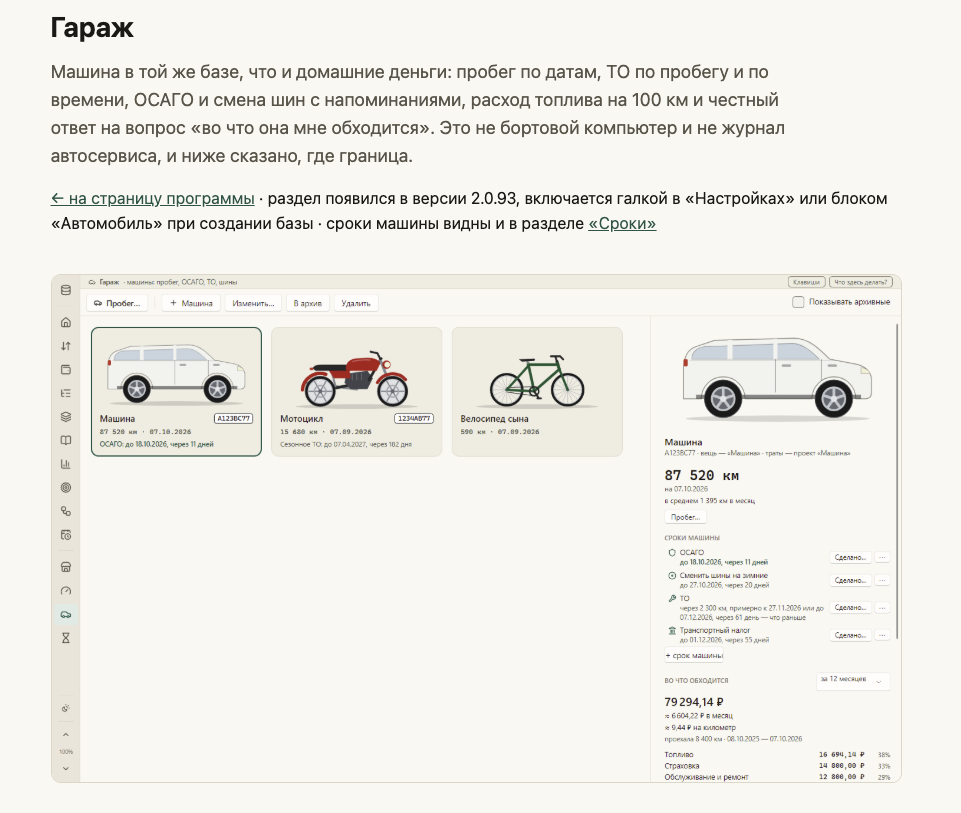Screen dimensions: 961x813
Task: Select the stacked layers sidebar icon
Action: coord(66,417)
